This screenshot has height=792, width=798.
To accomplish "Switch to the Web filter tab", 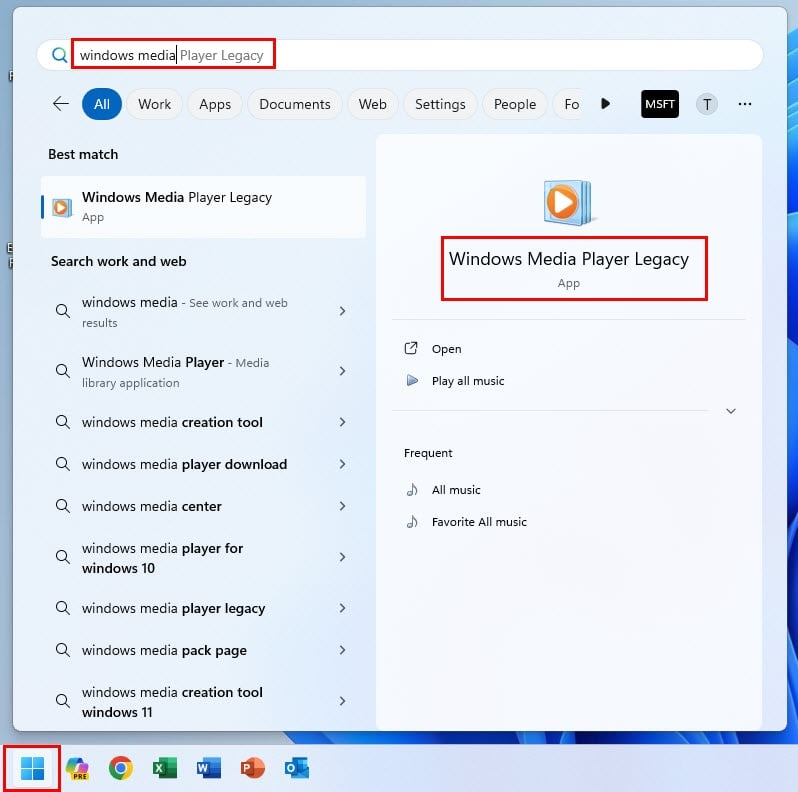I will pyautogui.click(x=373, y=104).
